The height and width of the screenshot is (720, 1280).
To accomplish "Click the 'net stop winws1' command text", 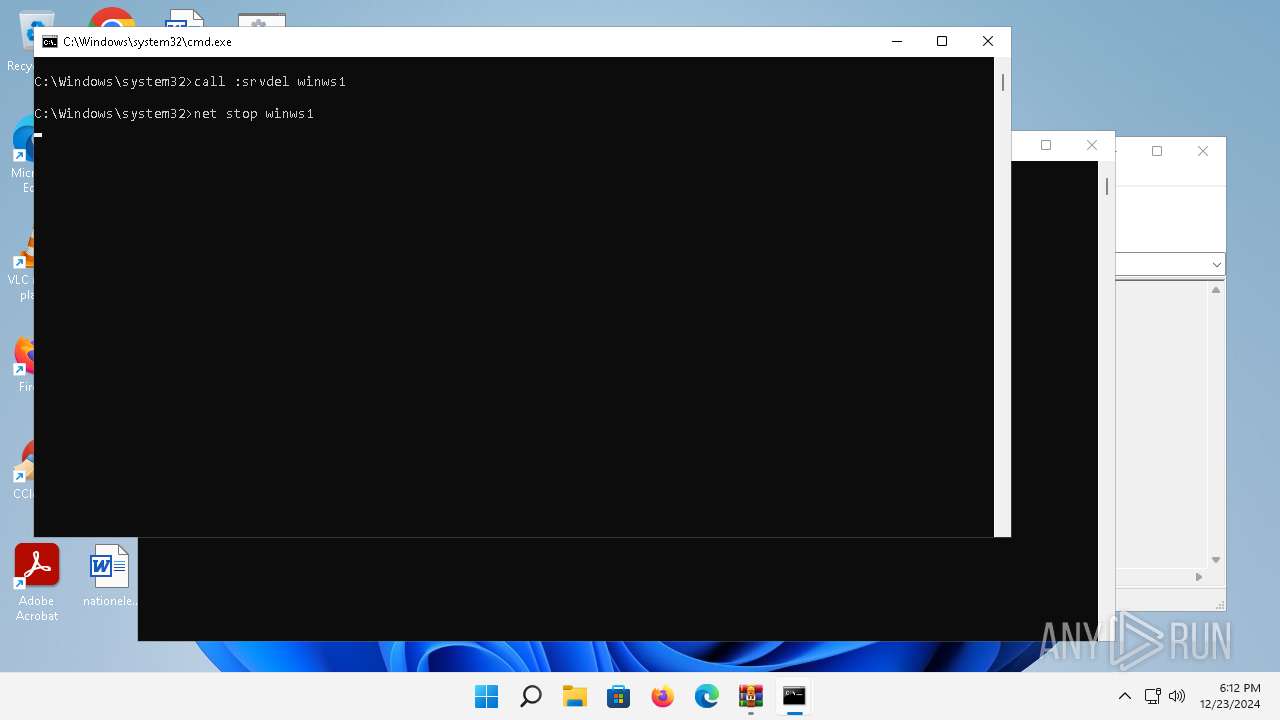I will click(x=254, y=114).
